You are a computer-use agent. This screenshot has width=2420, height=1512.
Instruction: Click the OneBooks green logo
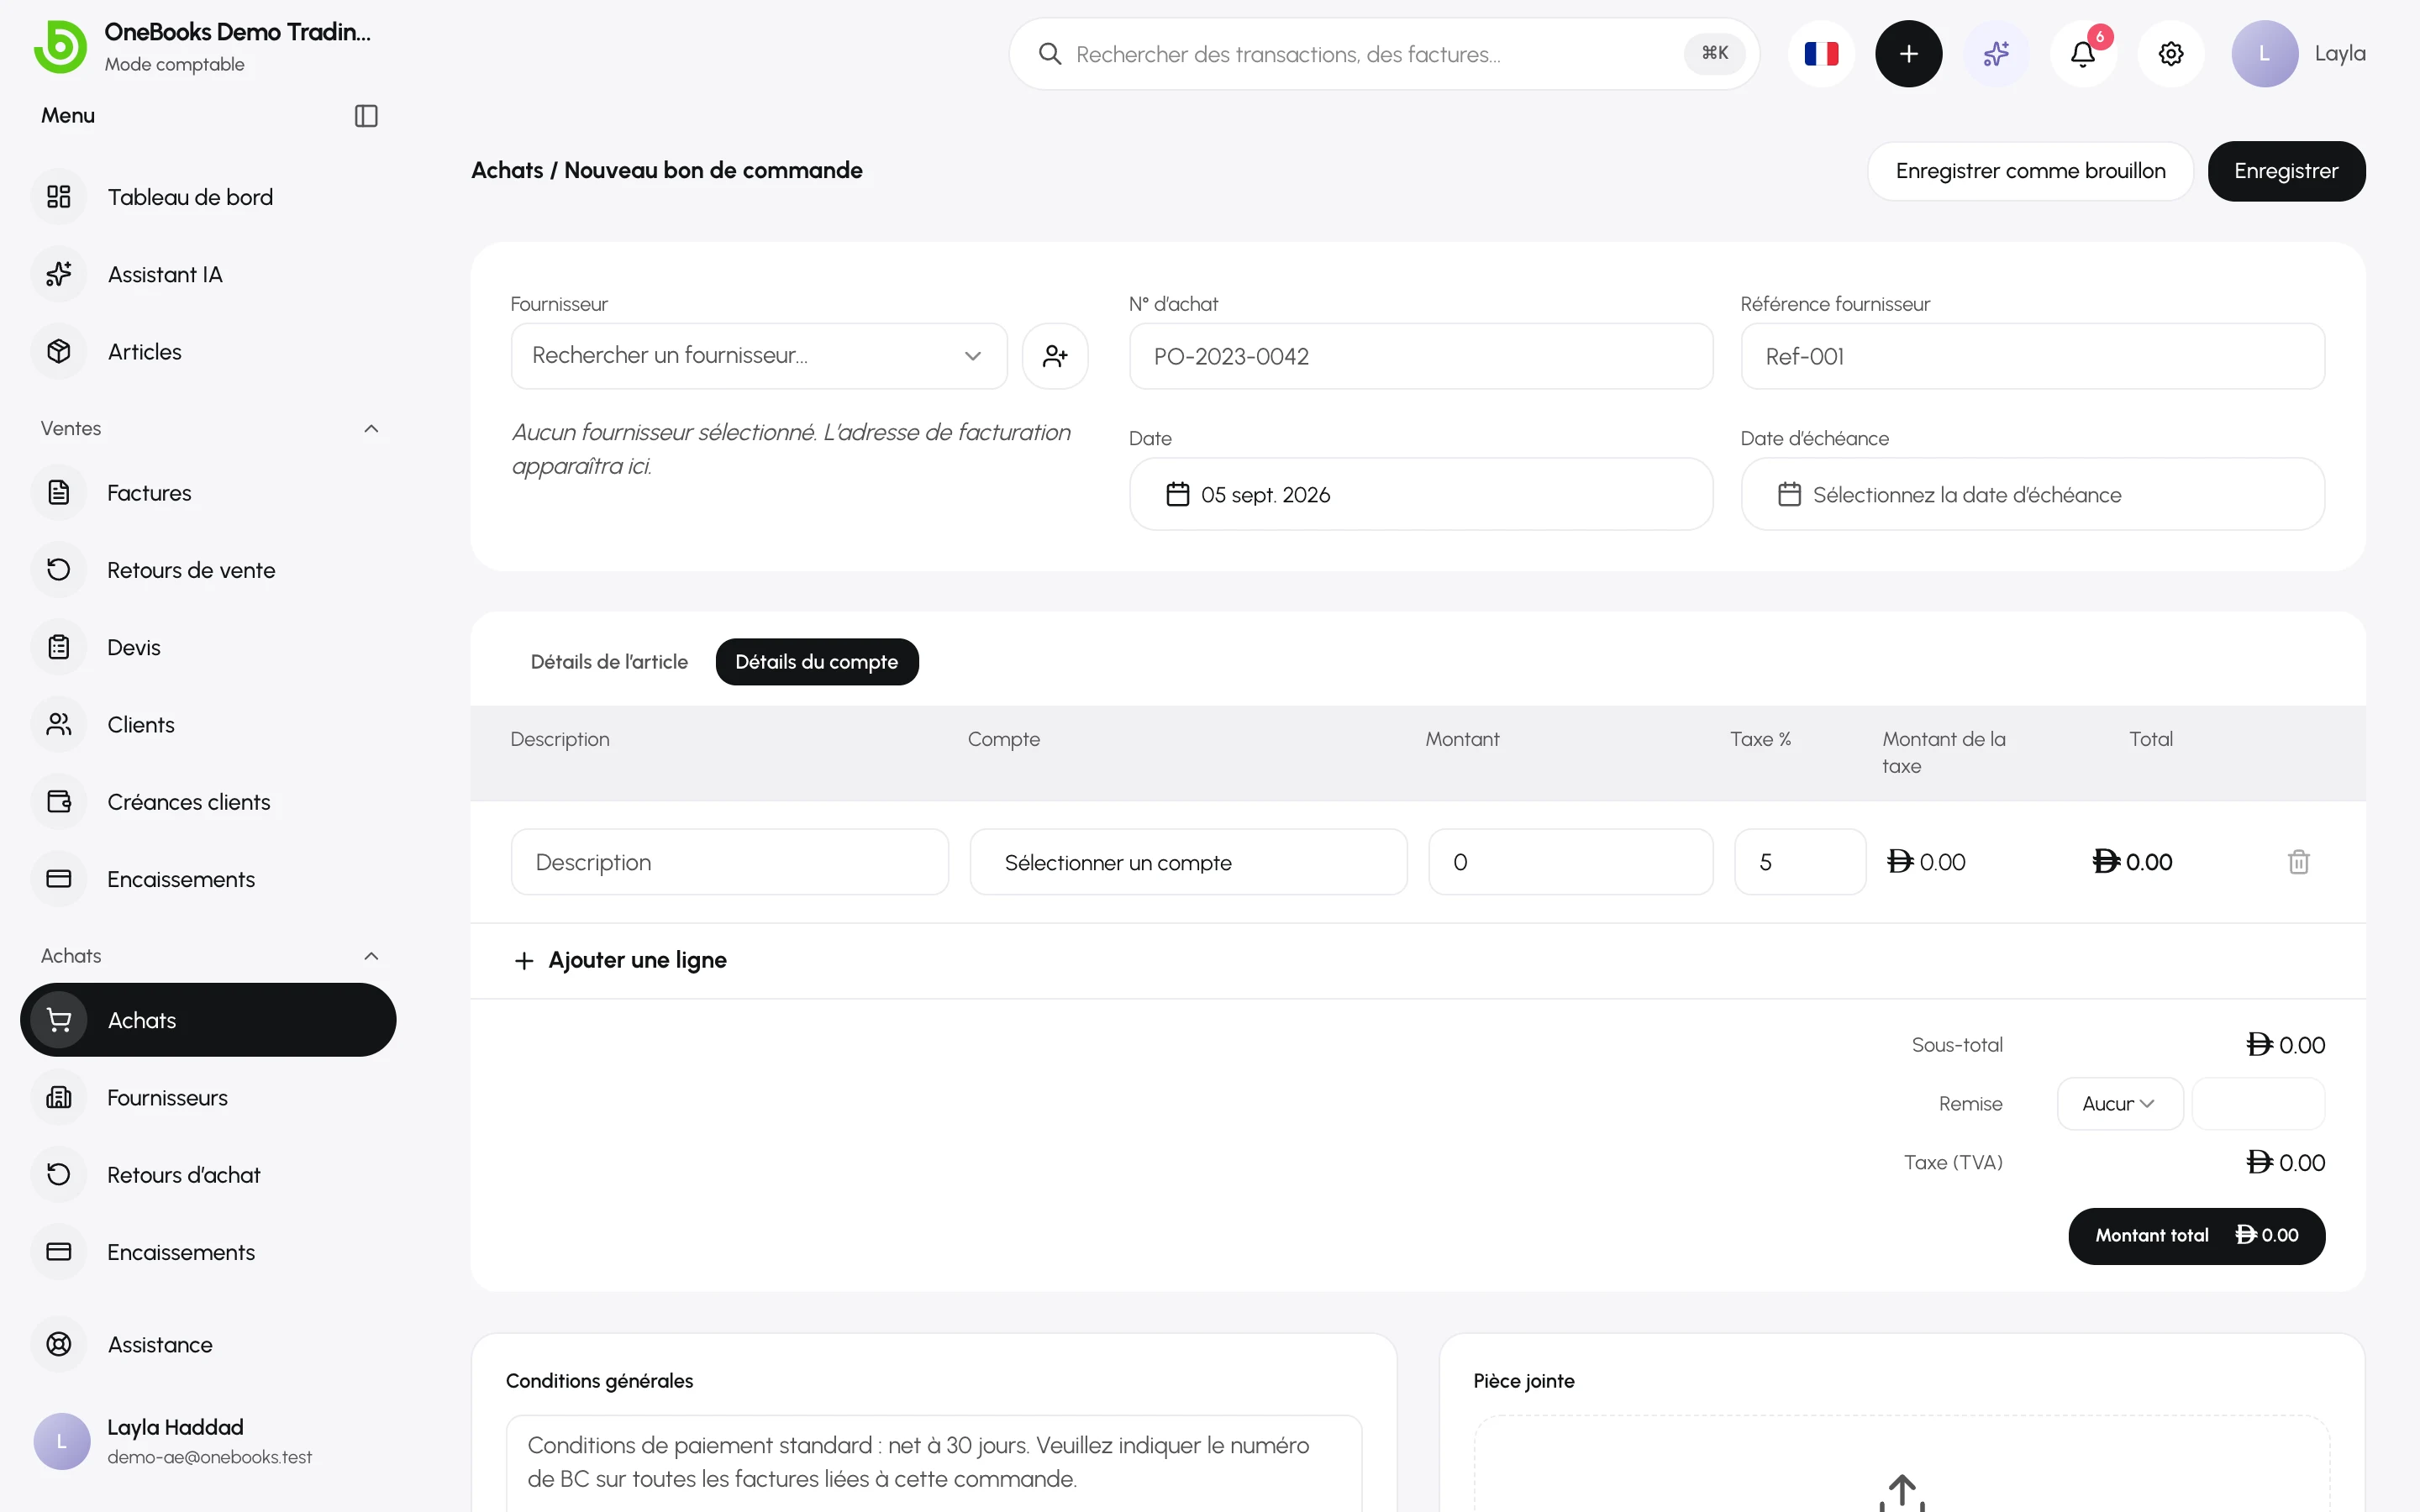click(x=60, y=46)
